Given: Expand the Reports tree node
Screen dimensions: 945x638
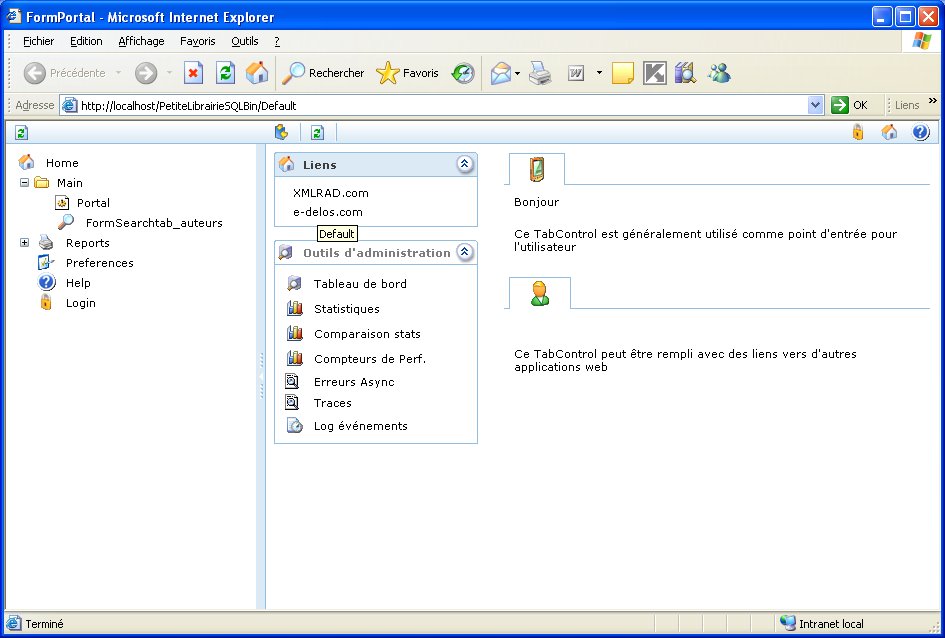Looking at the screenshot, I should click(x=24, y=243).
